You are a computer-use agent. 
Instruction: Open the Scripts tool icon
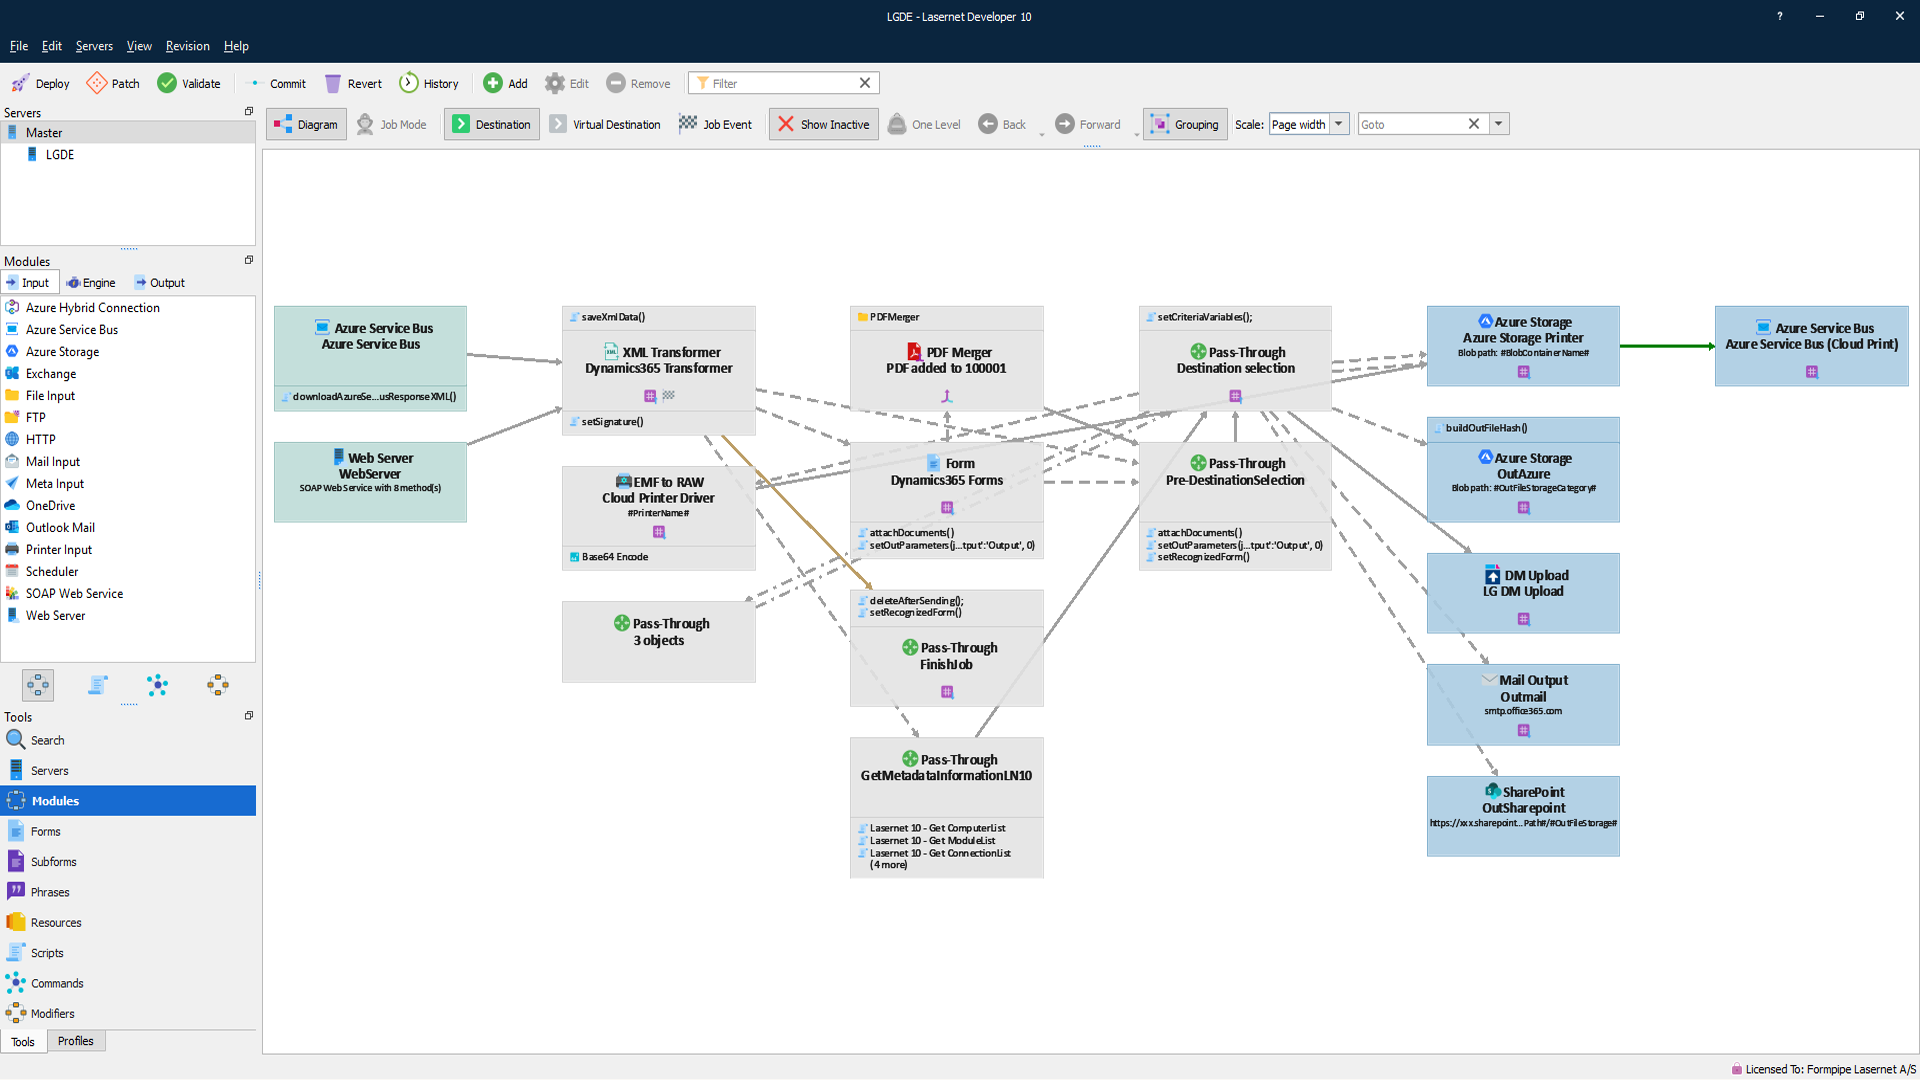coord(16,952)
